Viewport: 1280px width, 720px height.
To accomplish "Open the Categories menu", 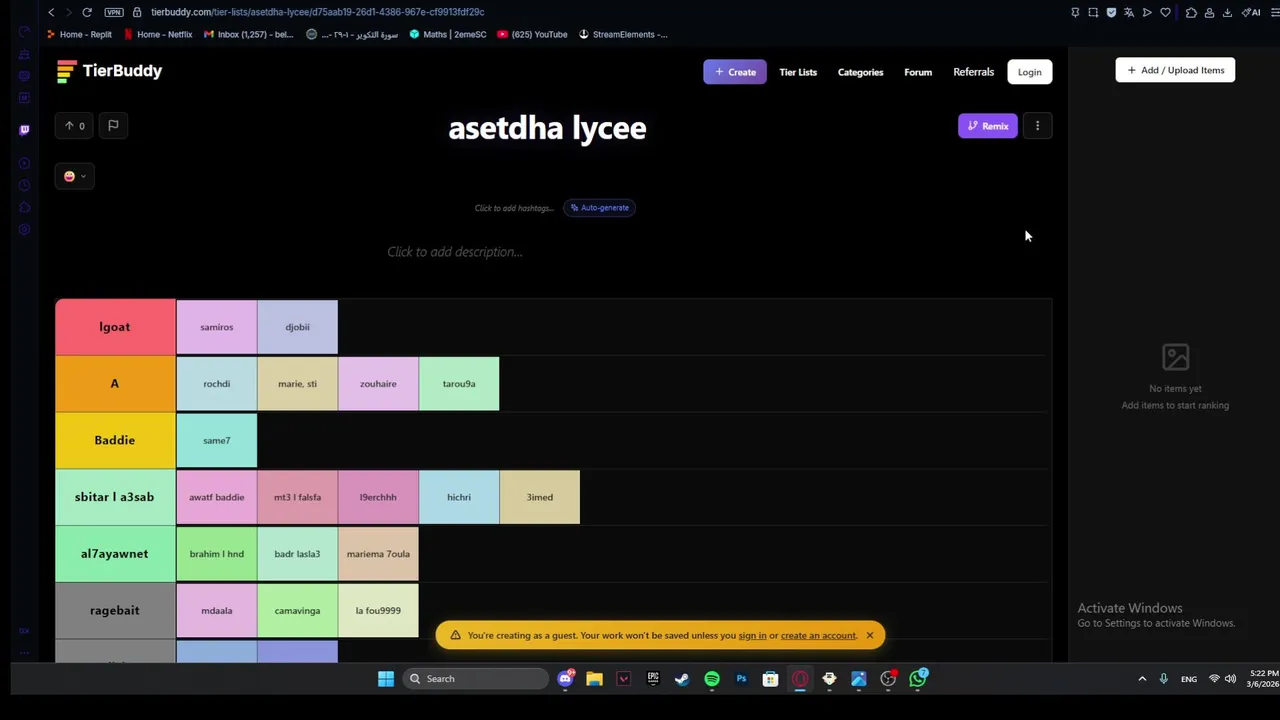I will click(x=860, y=72).
